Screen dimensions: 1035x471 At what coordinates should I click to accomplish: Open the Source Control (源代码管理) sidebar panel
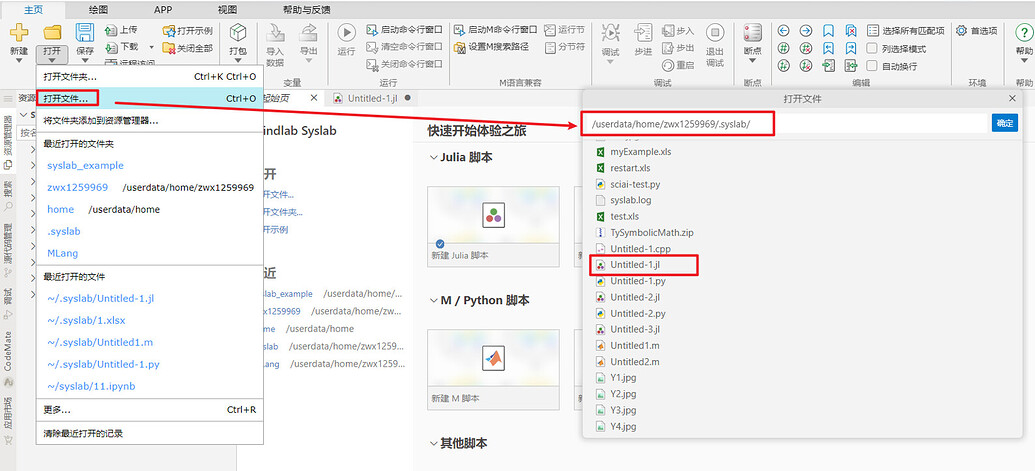pyautogui.click(x=9, y=251)
